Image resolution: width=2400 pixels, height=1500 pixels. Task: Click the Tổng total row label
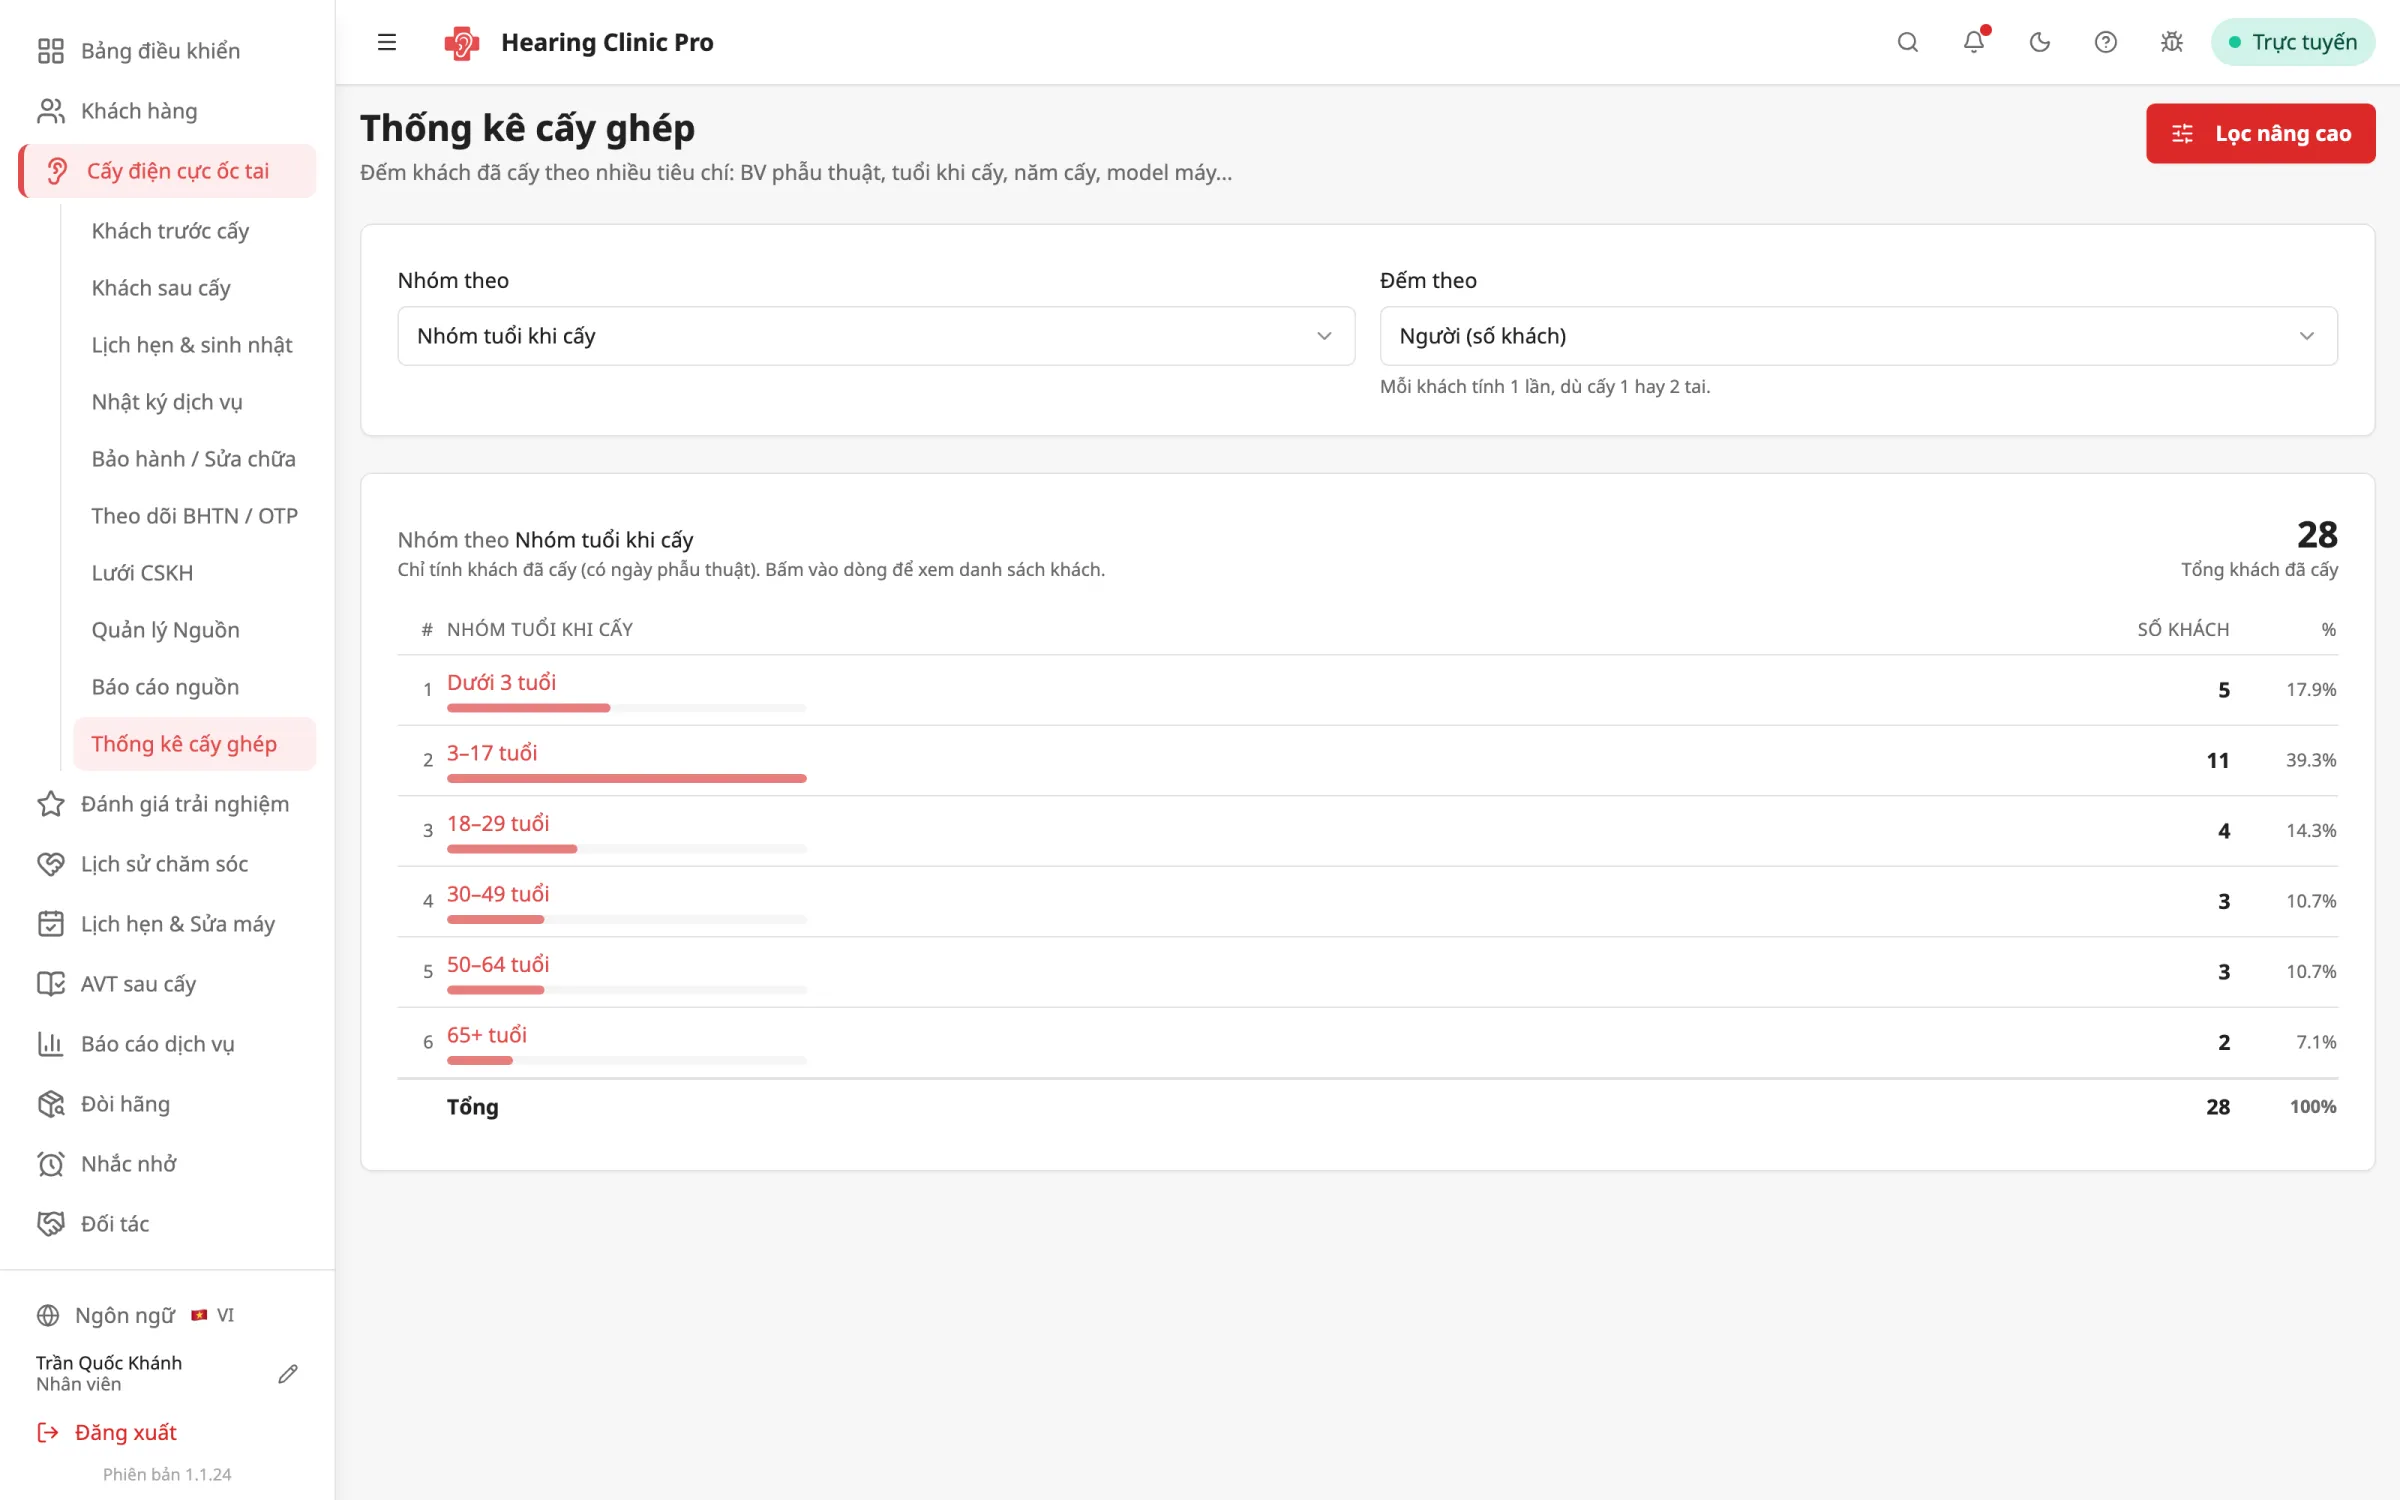click(x=473, y=1107)
